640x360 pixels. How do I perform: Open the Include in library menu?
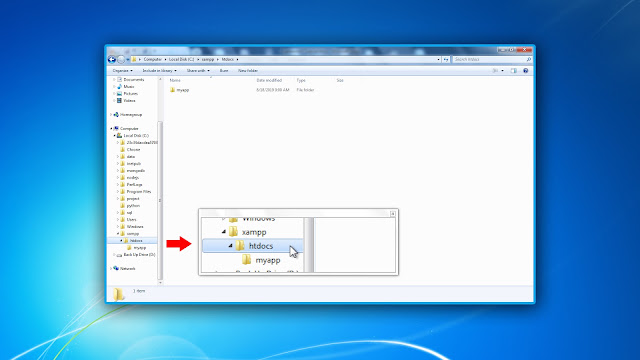(x=159, y=71)
